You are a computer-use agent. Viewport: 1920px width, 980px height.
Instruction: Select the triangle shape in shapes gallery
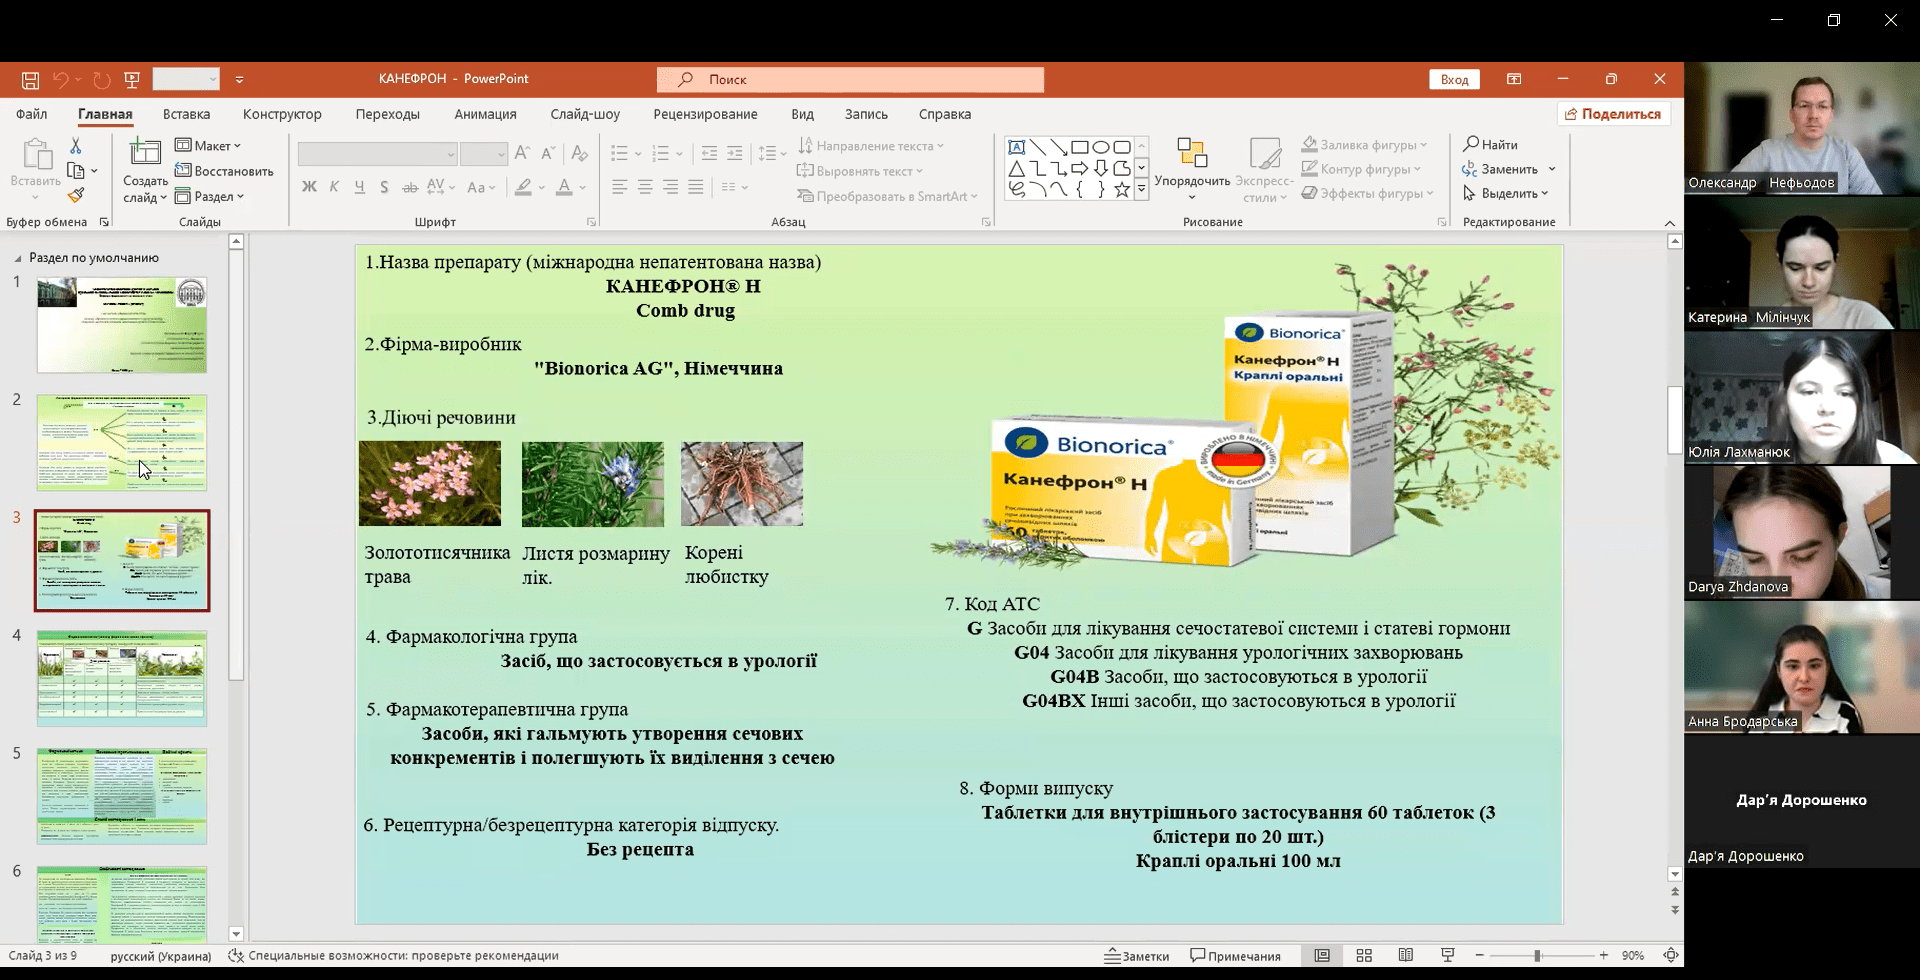pos(1017,168)
